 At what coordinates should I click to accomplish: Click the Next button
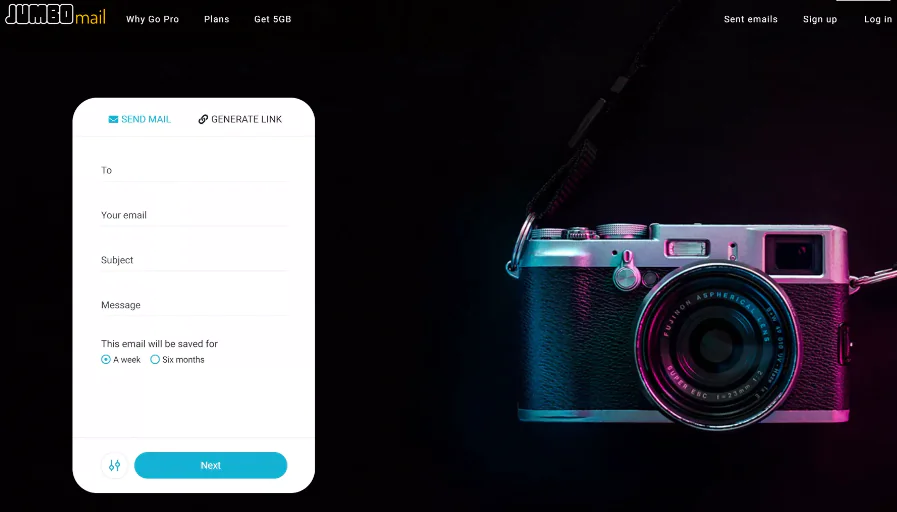tap(211, 466)
